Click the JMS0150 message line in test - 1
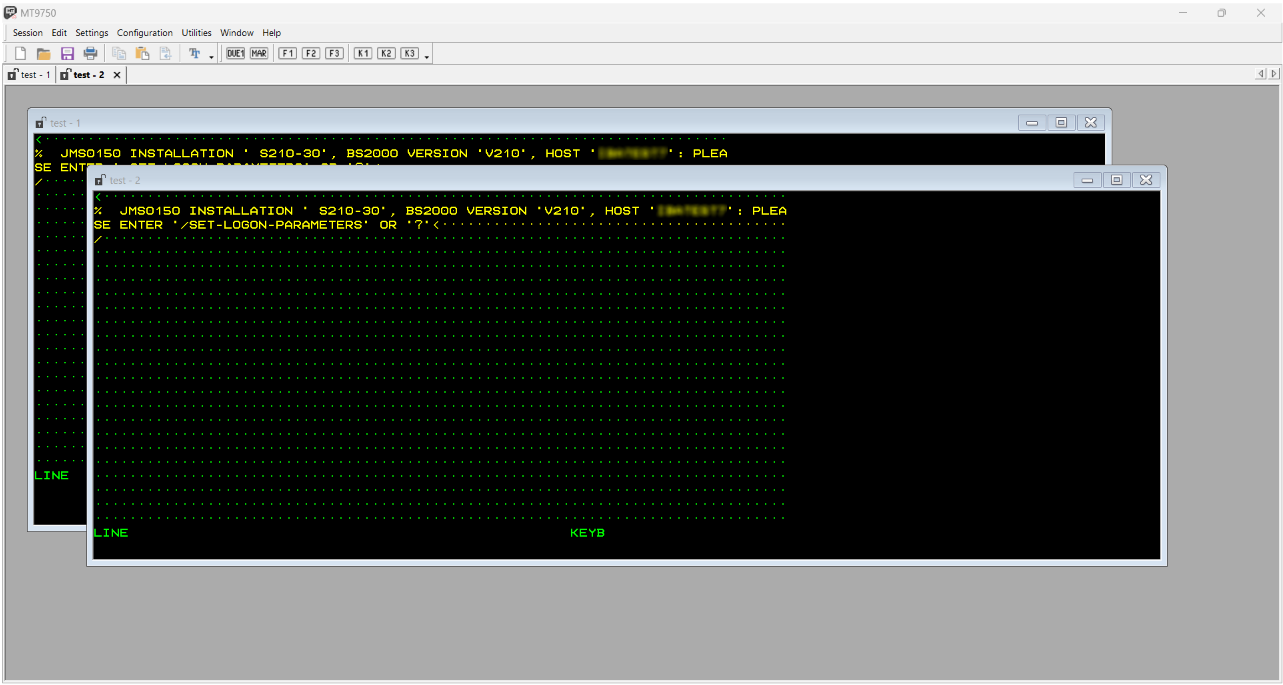The image size is (1283, 685). 381,153
